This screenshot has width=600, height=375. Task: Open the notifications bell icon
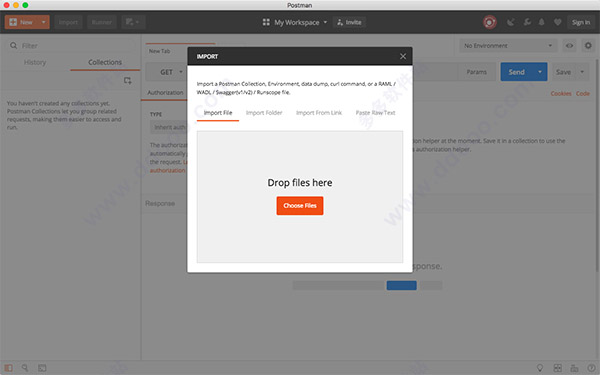541,22
